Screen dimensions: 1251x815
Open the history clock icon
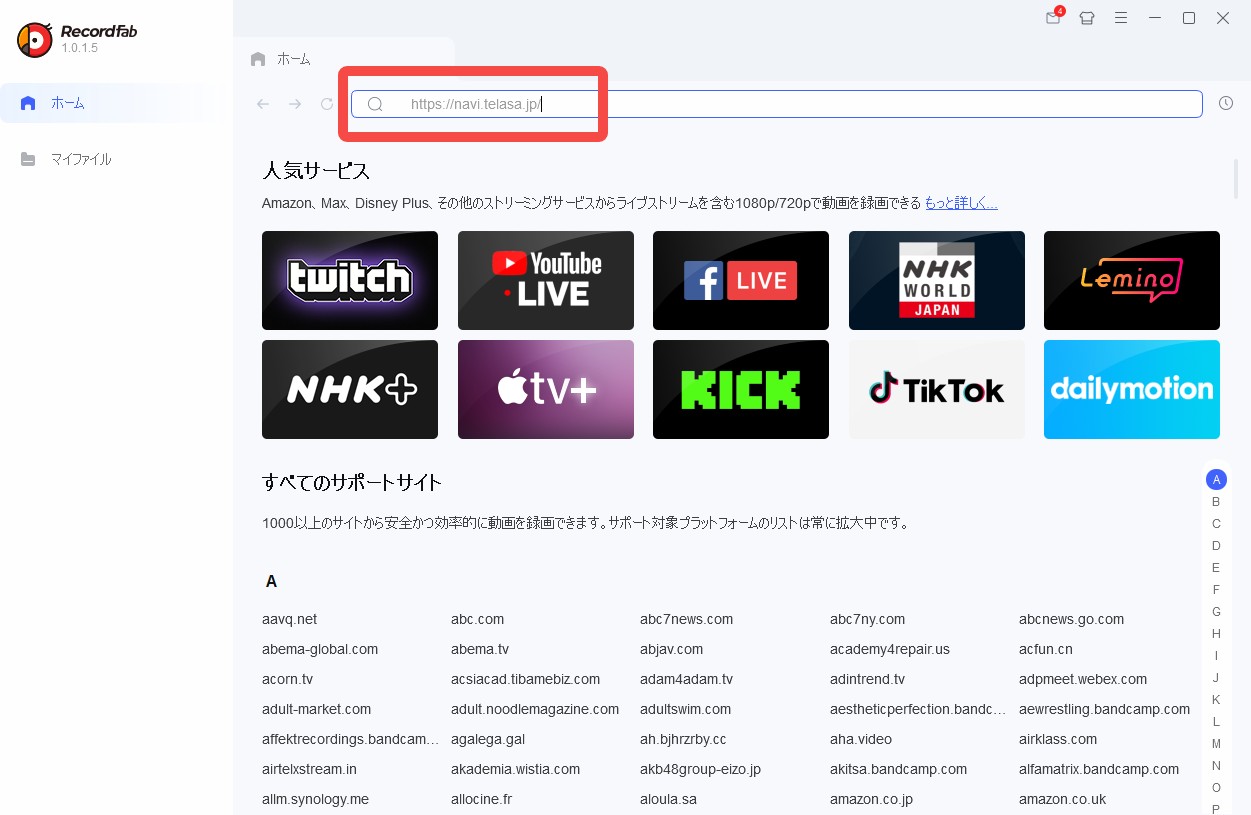(1226, 103)
